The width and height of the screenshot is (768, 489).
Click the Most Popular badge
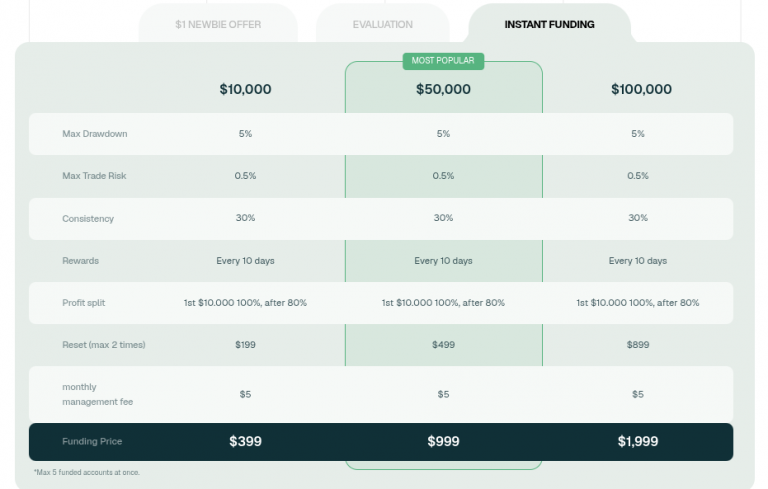[443, 61]
